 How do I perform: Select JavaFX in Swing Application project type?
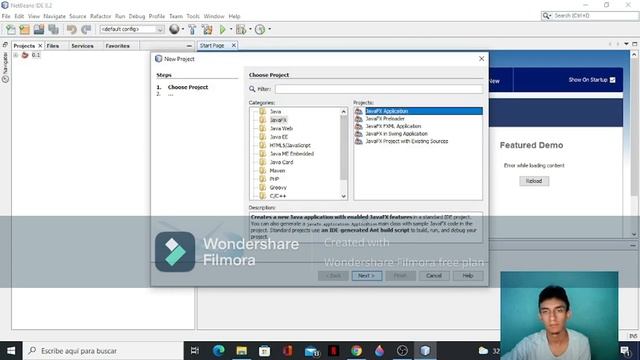396,133
